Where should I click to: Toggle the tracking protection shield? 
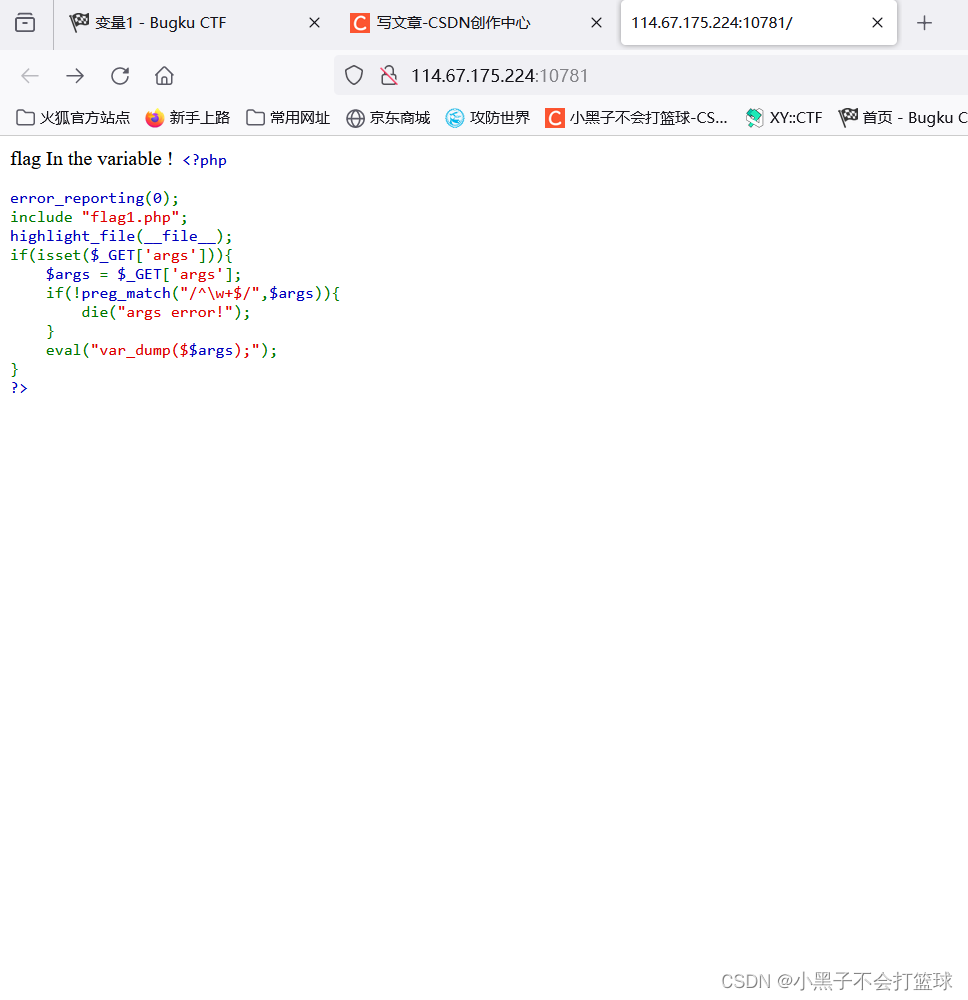(354, 75)
